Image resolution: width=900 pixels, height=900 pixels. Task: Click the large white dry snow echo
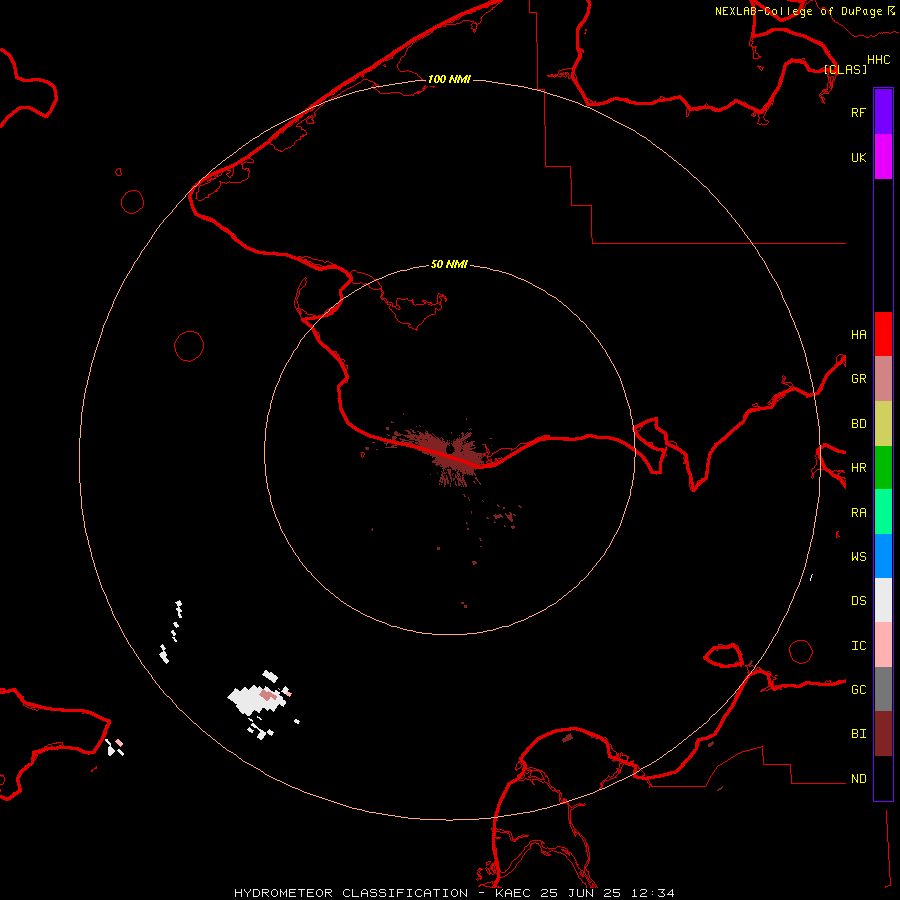point(255,700)
